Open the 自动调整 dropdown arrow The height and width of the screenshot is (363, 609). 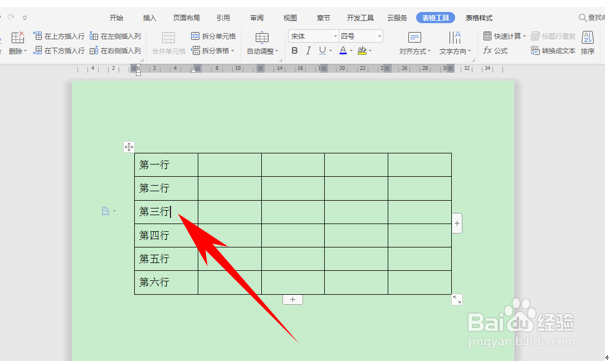[x=277, y=51]
